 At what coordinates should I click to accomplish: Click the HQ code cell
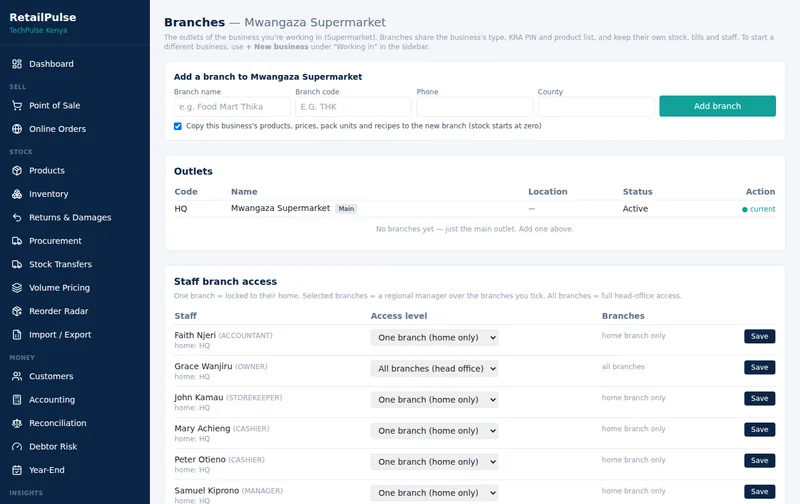(x=181, y=209)
